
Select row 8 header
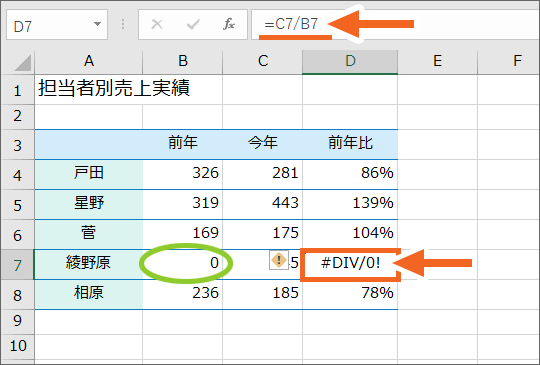click(18, 294)
